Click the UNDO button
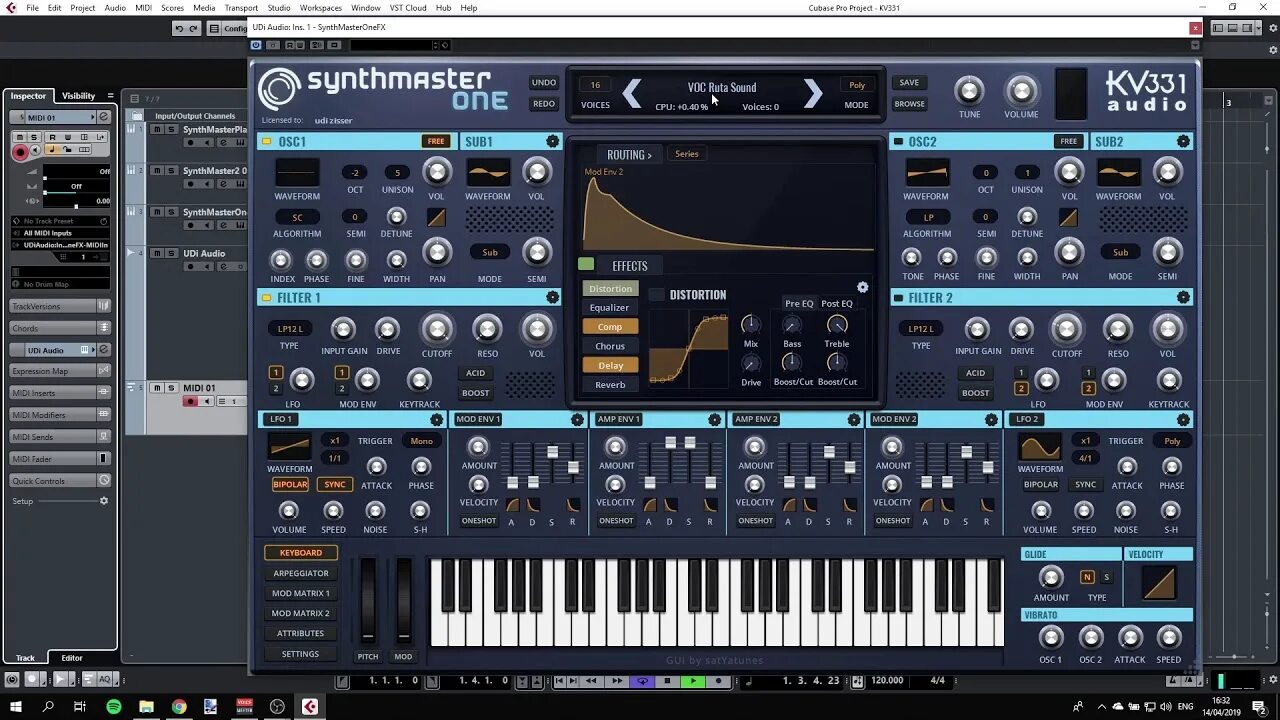 (x=544, y=83)
